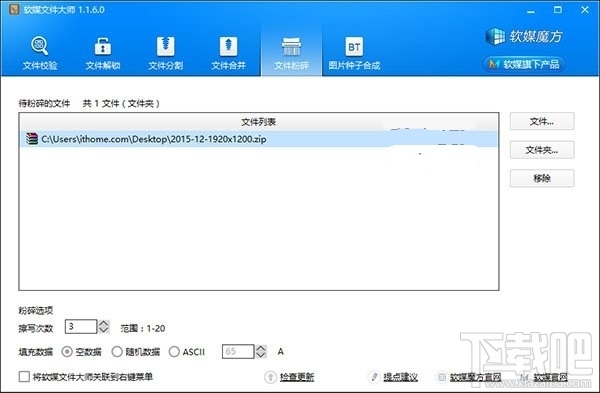Open the 文件分割 file split tool
The width and height of the screenshot is (600, 393).
[x=165, y=53]
